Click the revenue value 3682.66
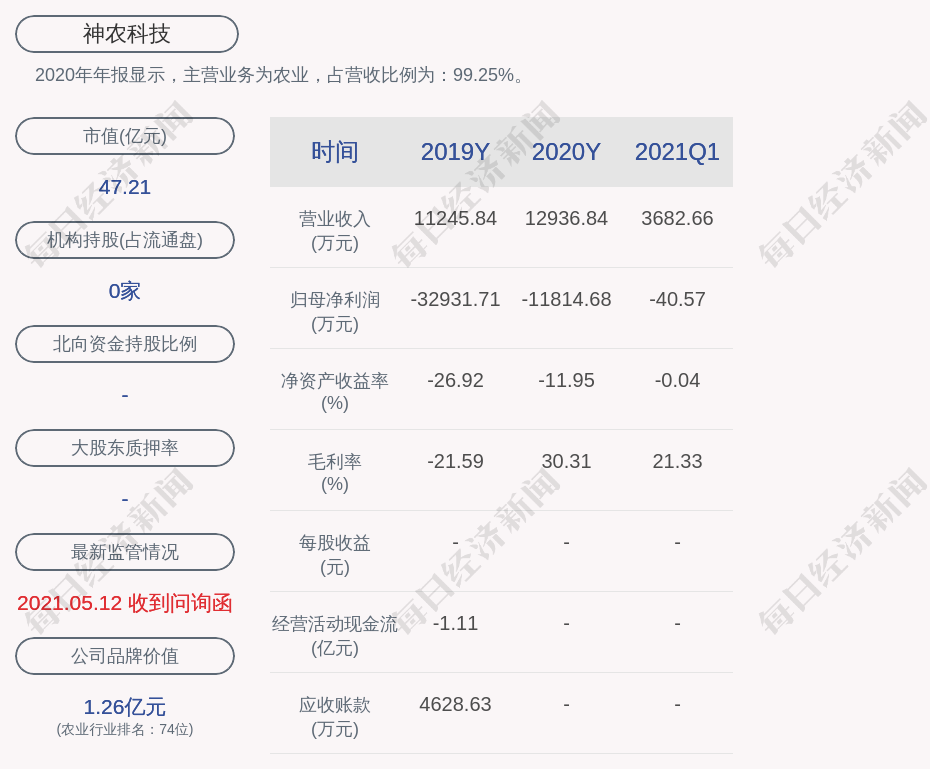This screenshot has width=930, height=769. [677, 218]
